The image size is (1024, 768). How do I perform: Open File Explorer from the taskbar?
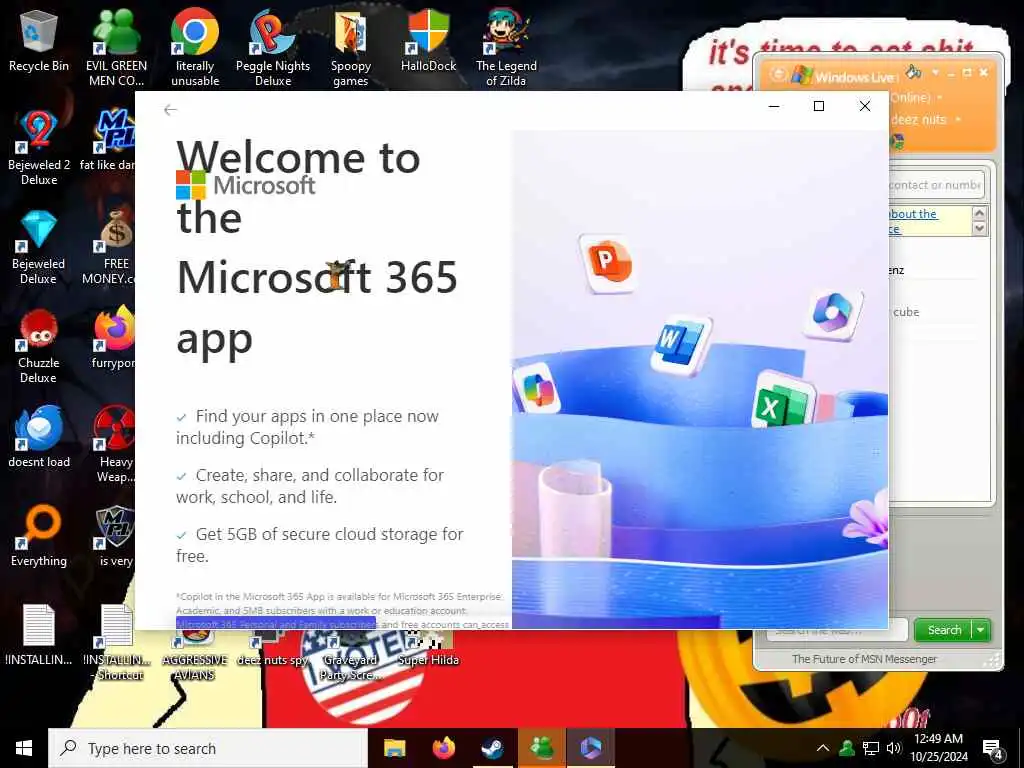pos(394,748)
